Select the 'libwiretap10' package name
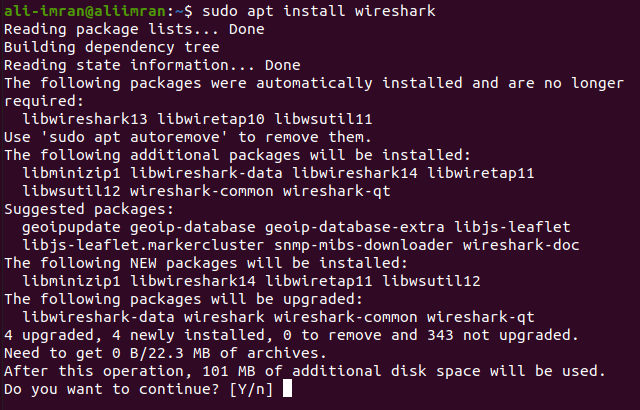Screen dimensions: 640x410 tap(211, 119)
